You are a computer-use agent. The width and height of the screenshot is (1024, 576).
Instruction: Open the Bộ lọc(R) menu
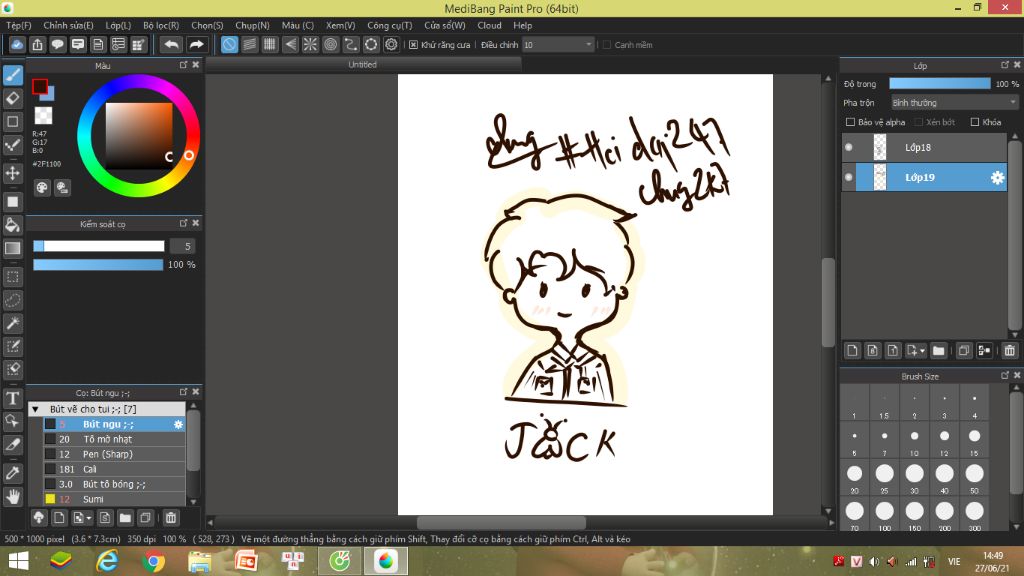coord(161,25)
